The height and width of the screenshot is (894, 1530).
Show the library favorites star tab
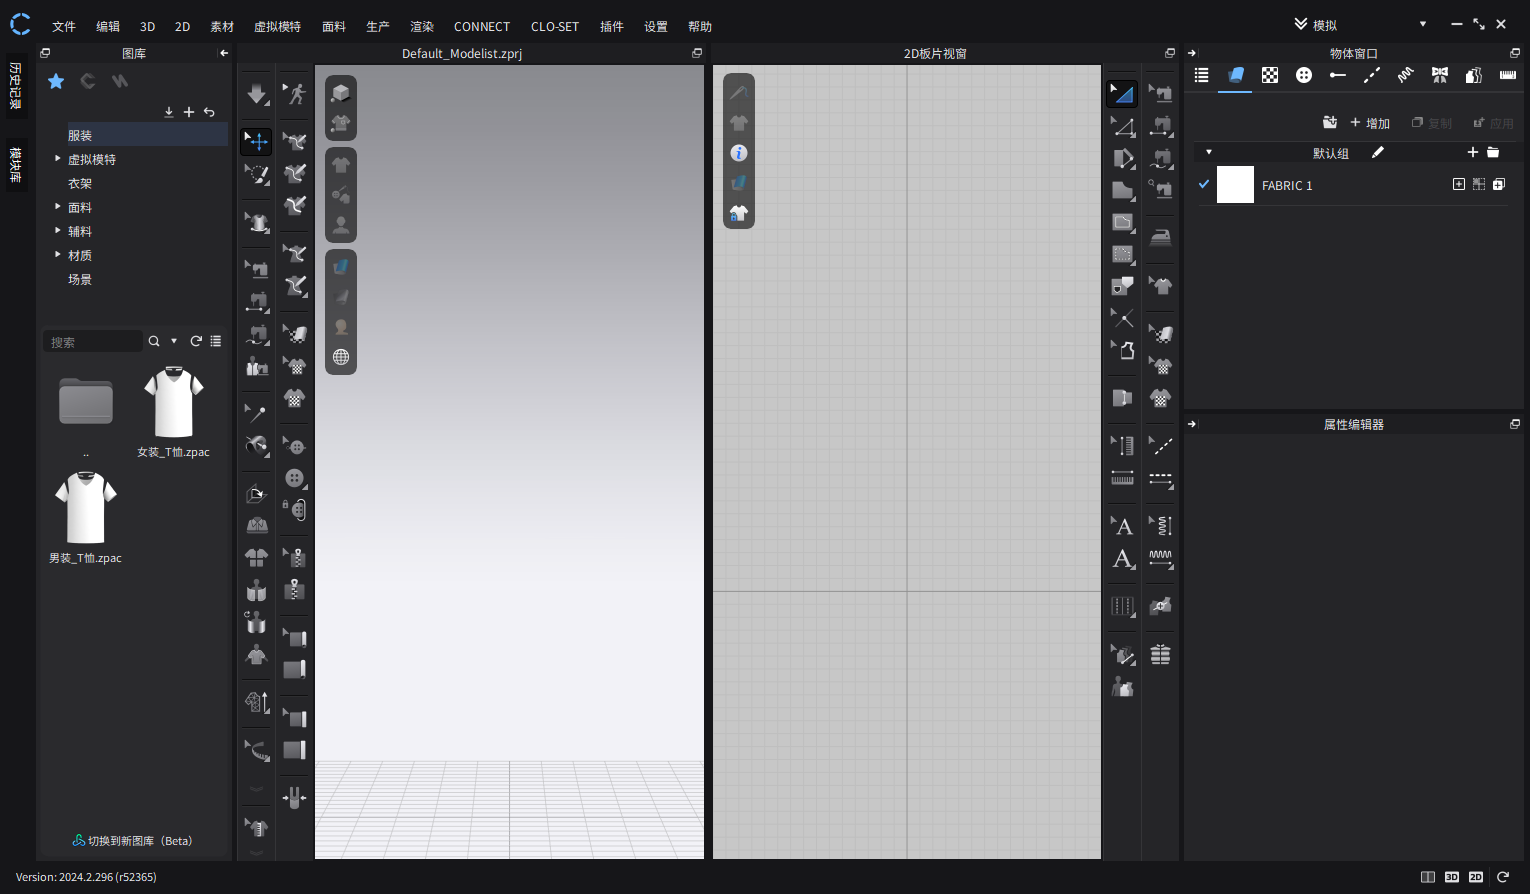(56, 81)
